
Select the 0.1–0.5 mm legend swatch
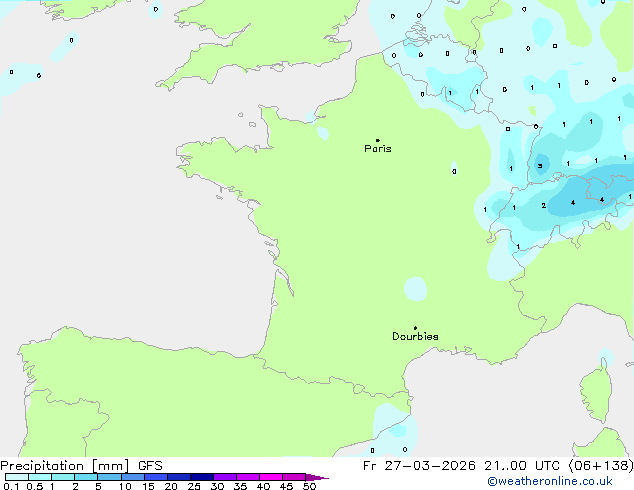[x=17, y=477]
